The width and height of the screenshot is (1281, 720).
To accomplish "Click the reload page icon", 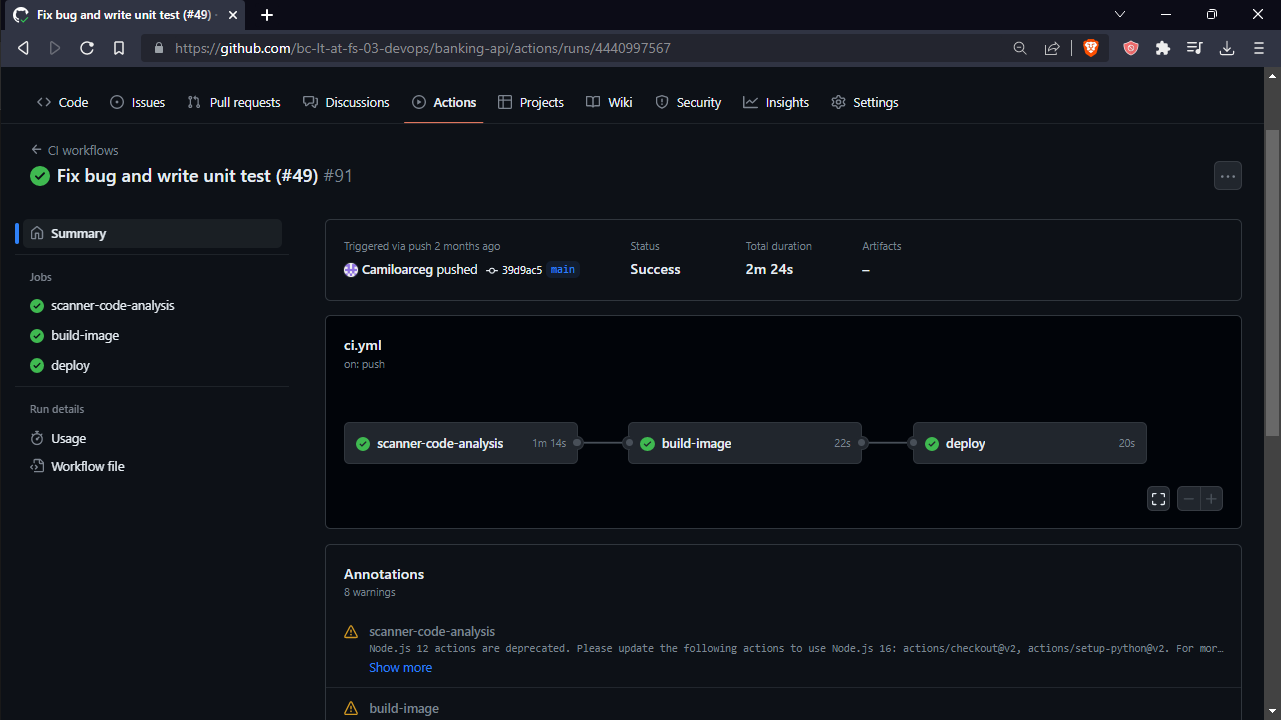I will 87,47.
